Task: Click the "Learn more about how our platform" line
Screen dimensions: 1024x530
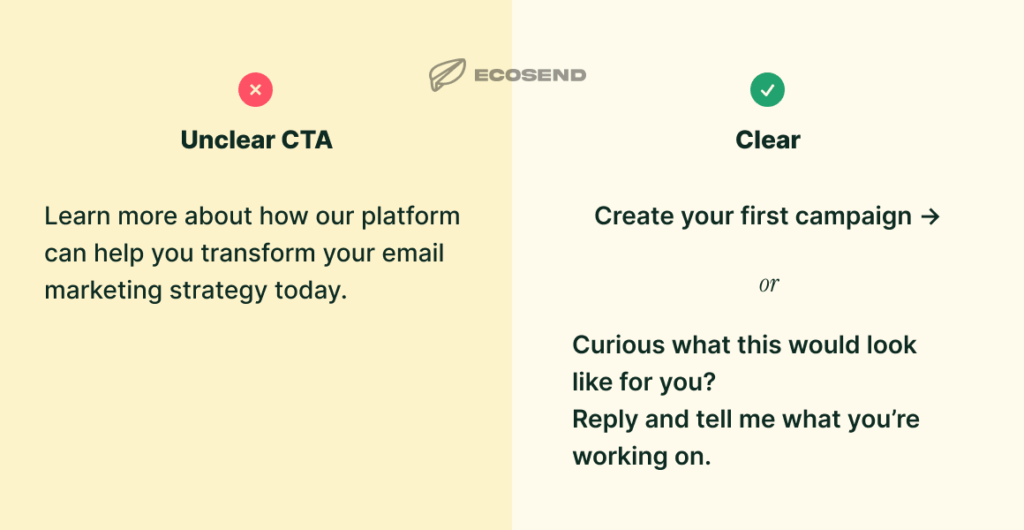Action: click(x=252, y=216)
